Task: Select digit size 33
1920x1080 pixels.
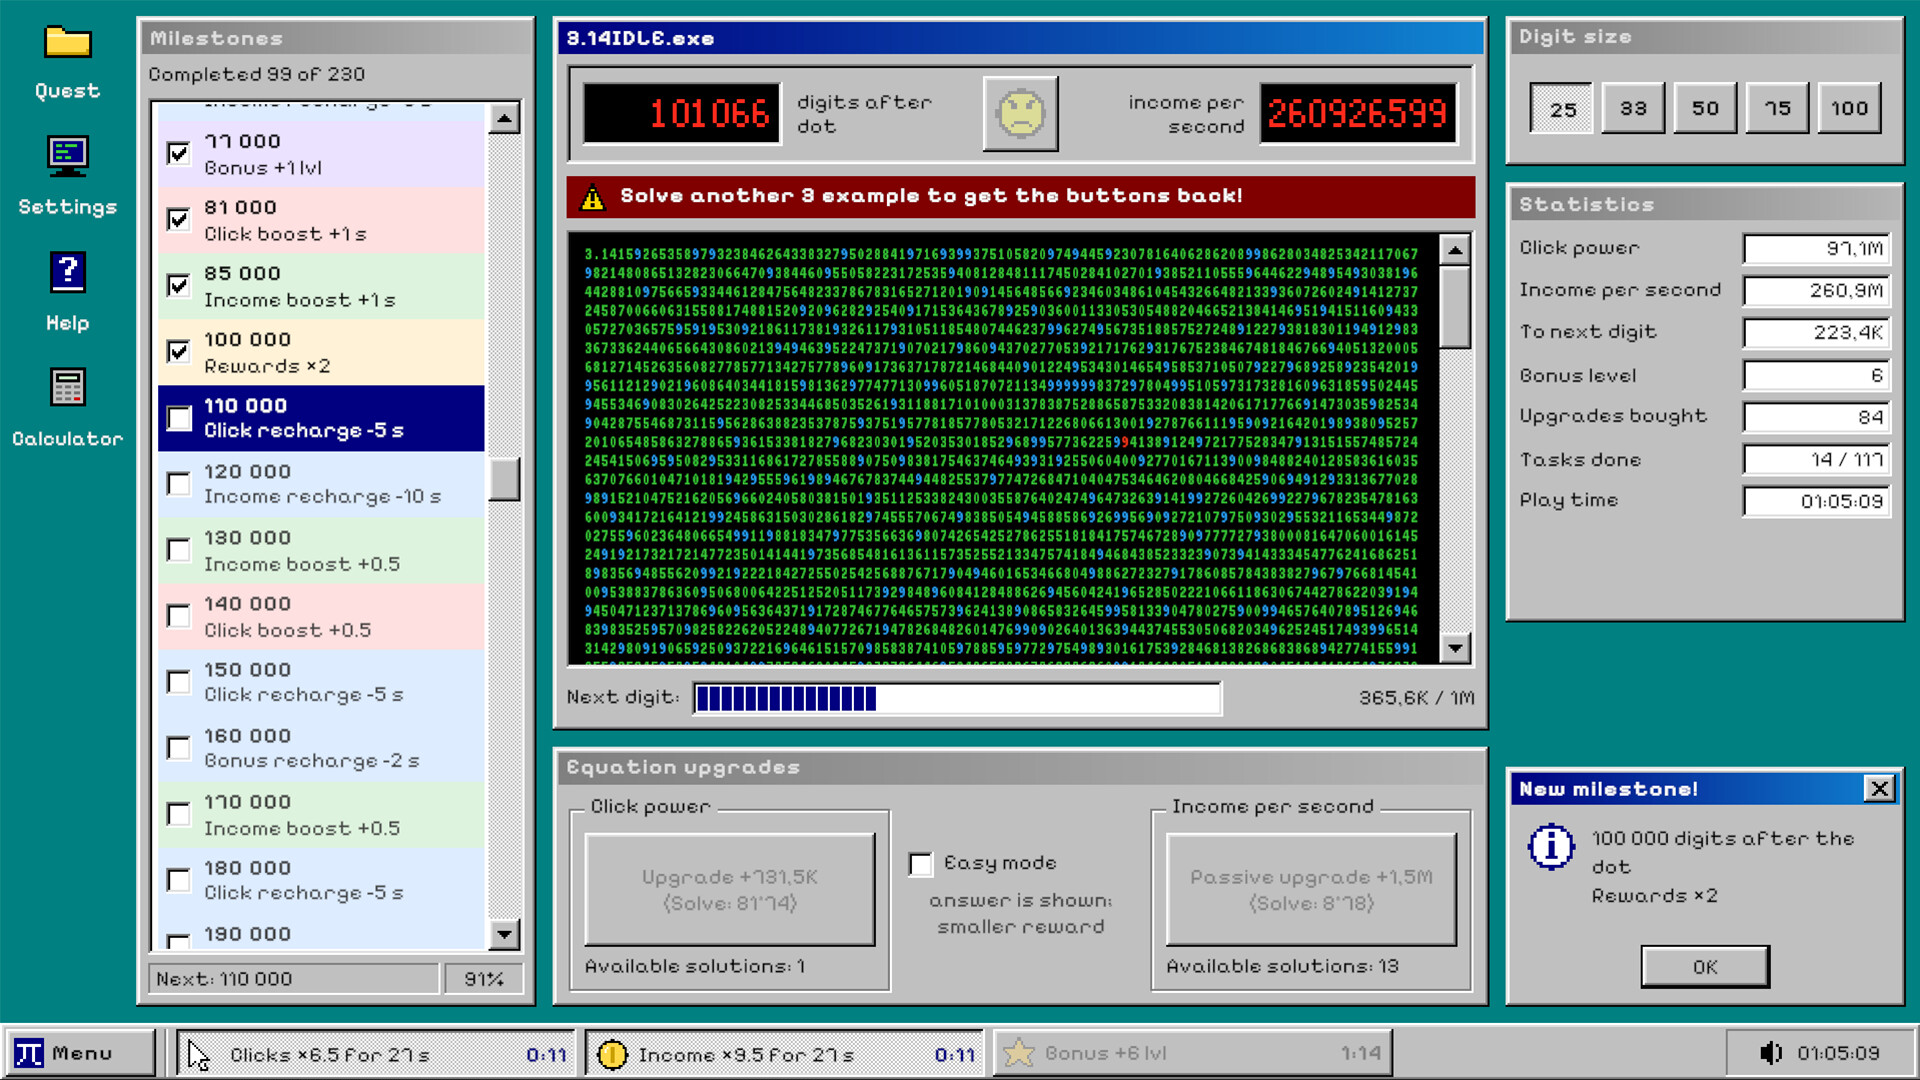Action: coord(1634,108)
